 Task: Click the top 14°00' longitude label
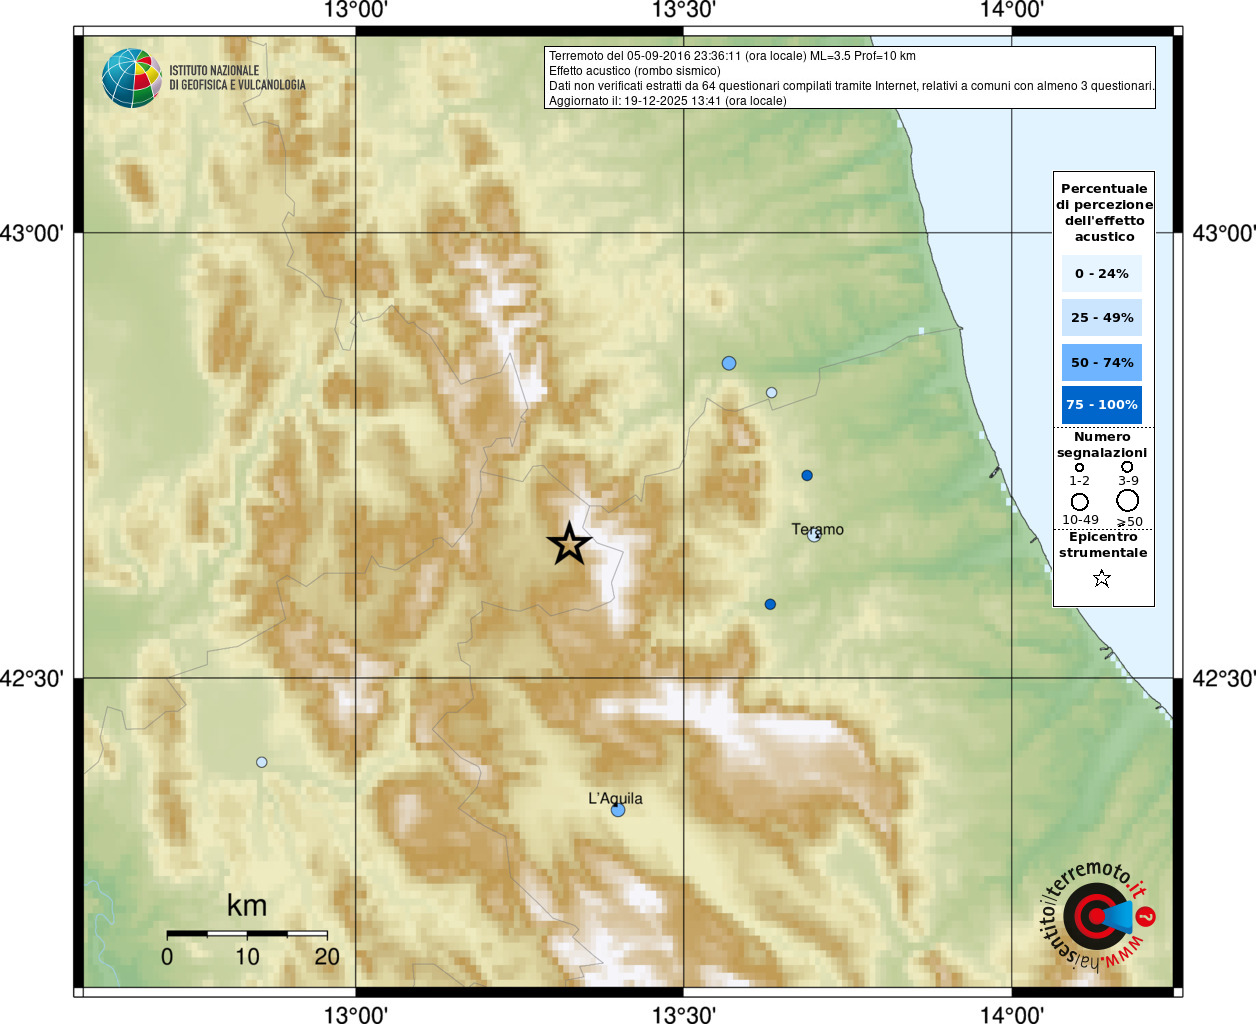1012,11
